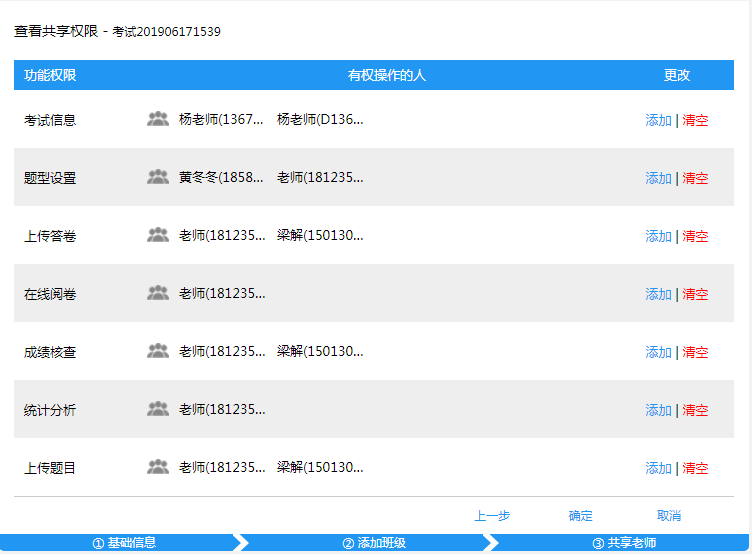Image resolution: width=752 pixels, height=554 pixels.
Task: Add a teacher to 考试信息 permission
Action: pos(658,120)
